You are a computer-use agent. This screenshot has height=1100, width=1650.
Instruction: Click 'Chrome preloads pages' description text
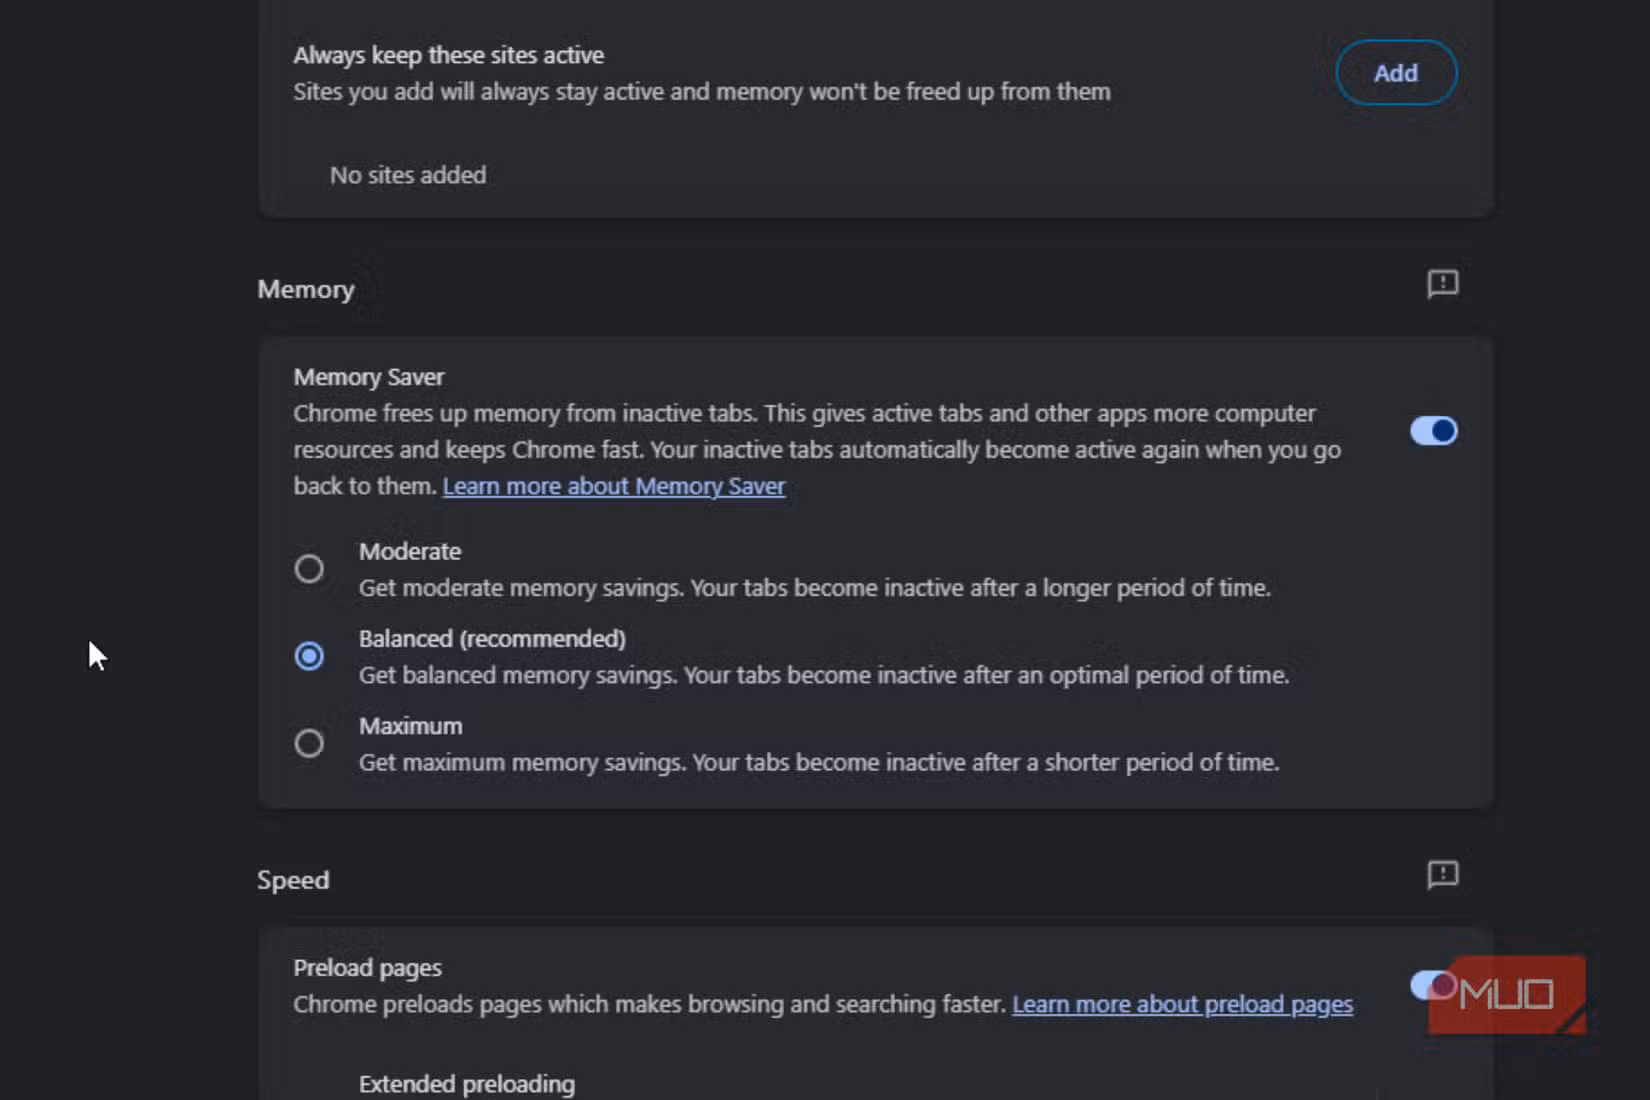(649, 1004)
